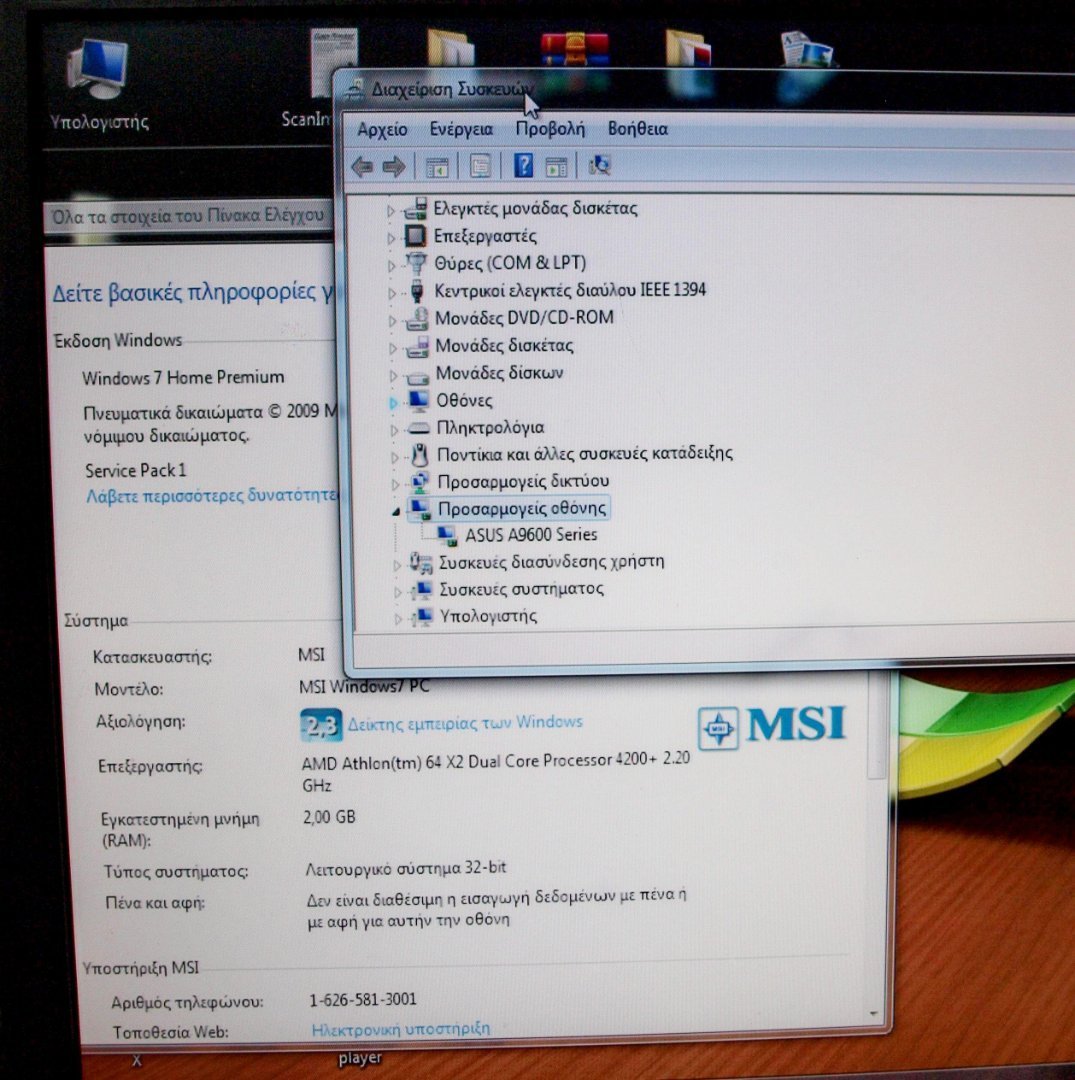The width and height of the screenshot is (1075, 1080).
Task: Click the Λειτουργικό σύστημα 32-bit value
Action: pyautogui.click(x=406, y=869)
